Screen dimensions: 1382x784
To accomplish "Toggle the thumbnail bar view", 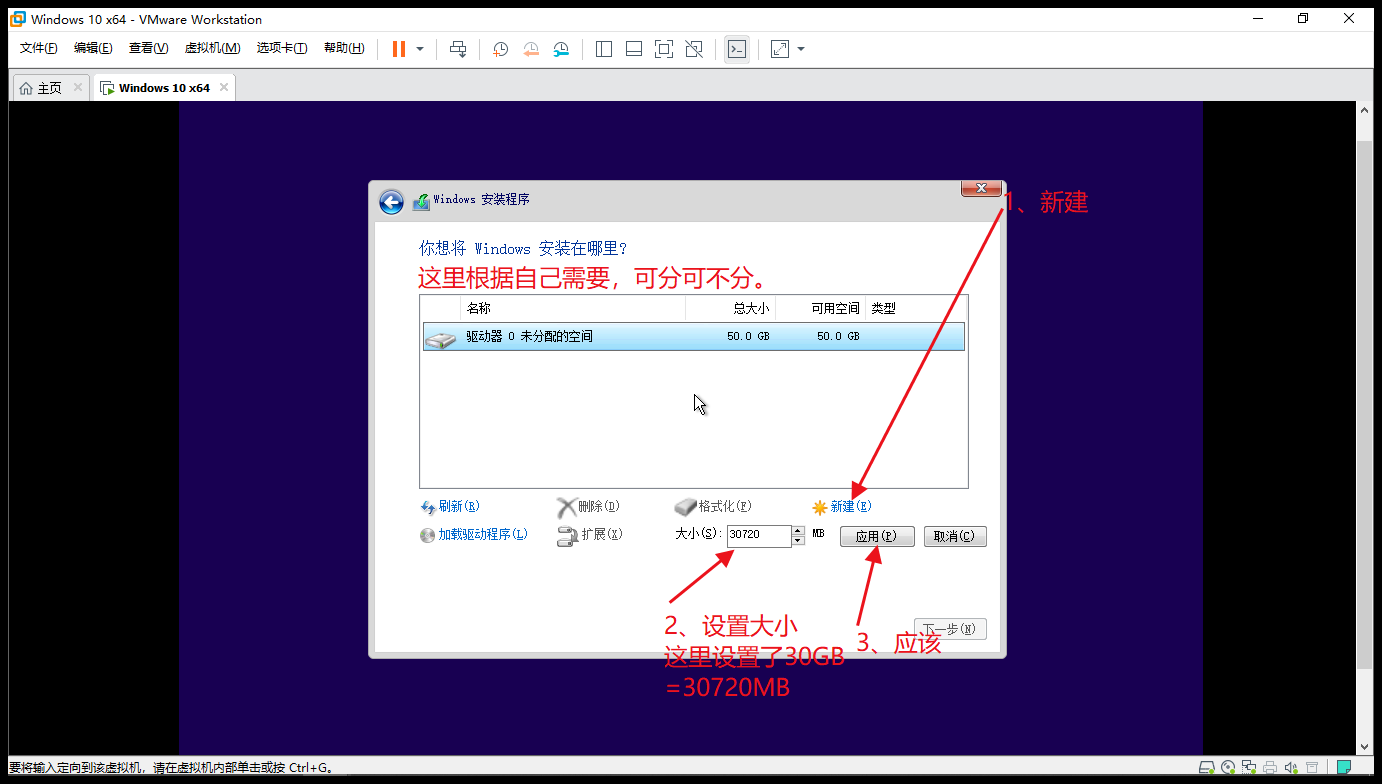I will [x=634, y=49].
